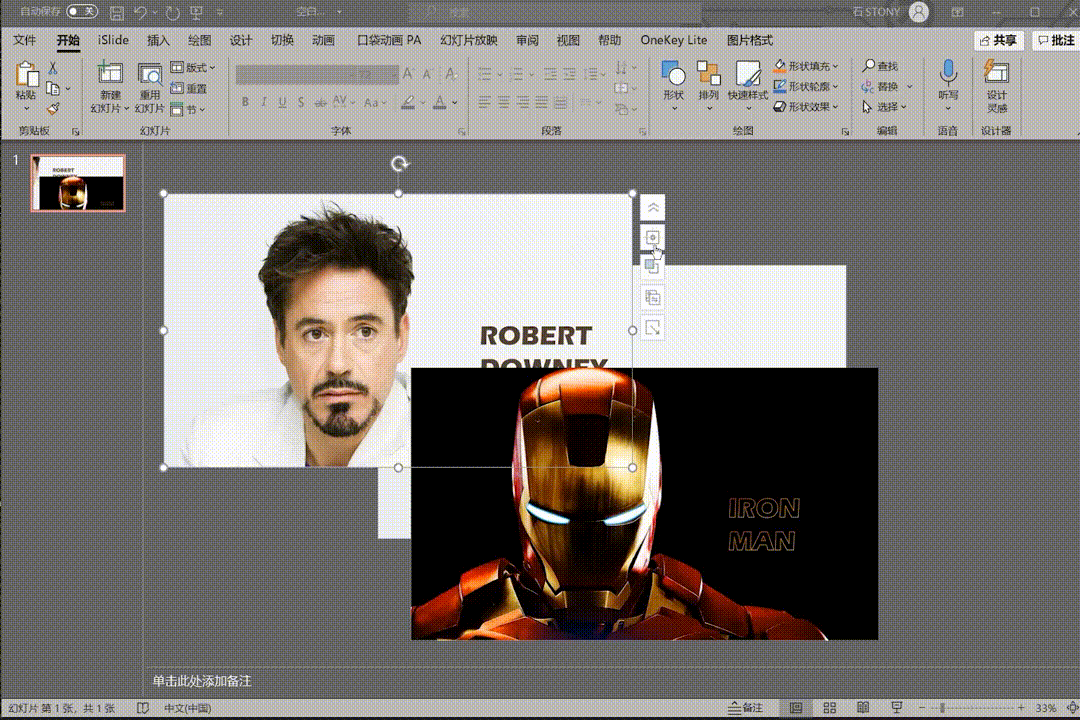This screenshot has width=1080, height=720.
Task: Toggle Bold formatting
Action: coord(245,102)
